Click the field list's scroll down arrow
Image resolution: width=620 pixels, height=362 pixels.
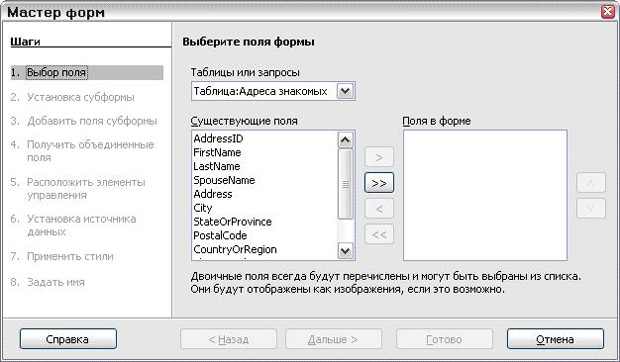click(x=345, y=251)
